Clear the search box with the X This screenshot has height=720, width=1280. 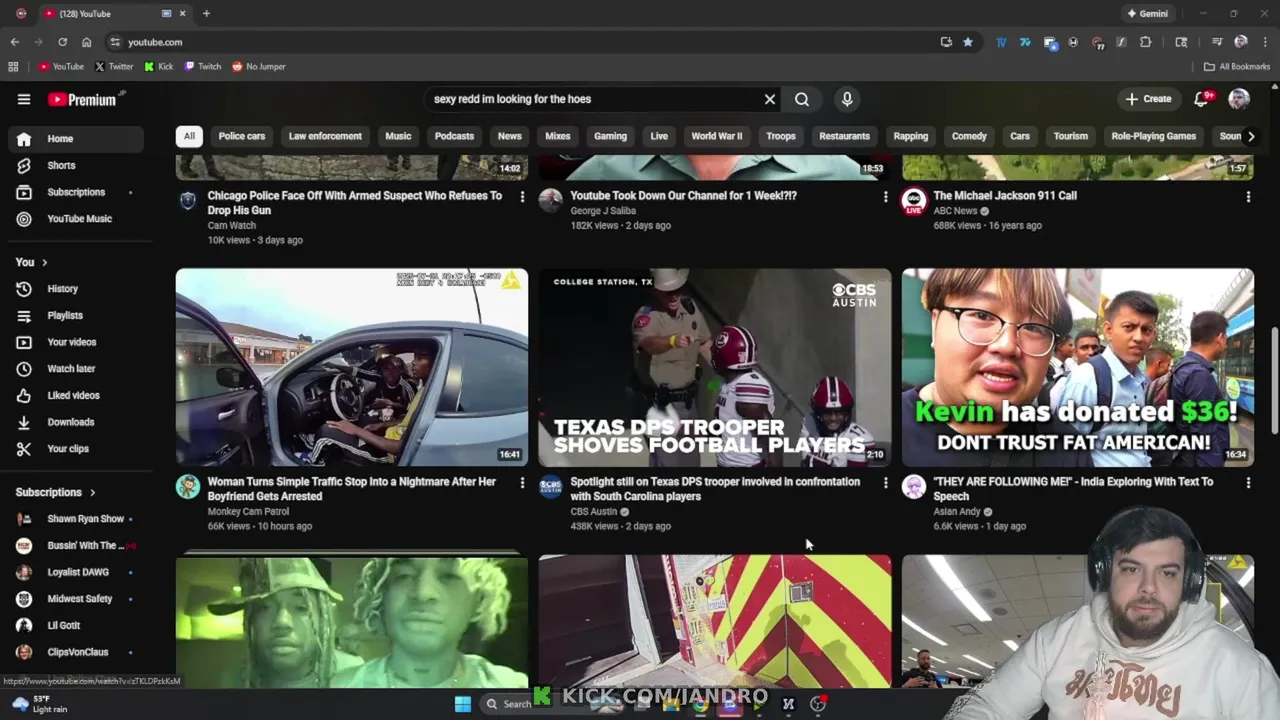(x=770, y=99)
